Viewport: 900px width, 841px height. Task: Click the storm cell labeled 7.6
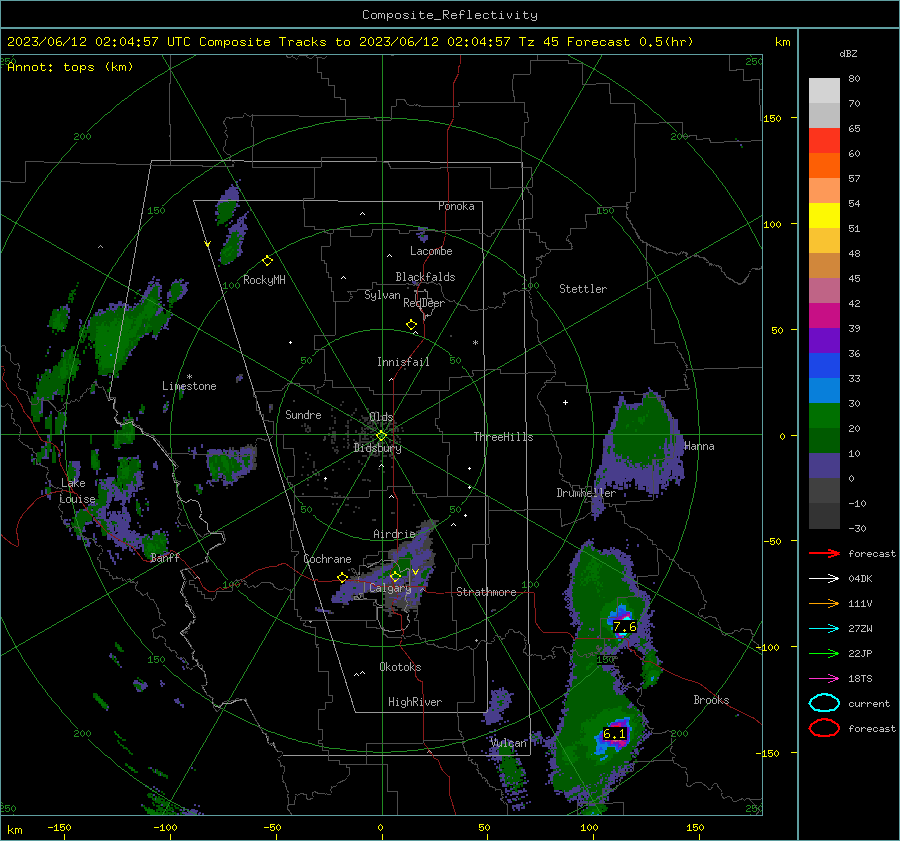[624, 626]
